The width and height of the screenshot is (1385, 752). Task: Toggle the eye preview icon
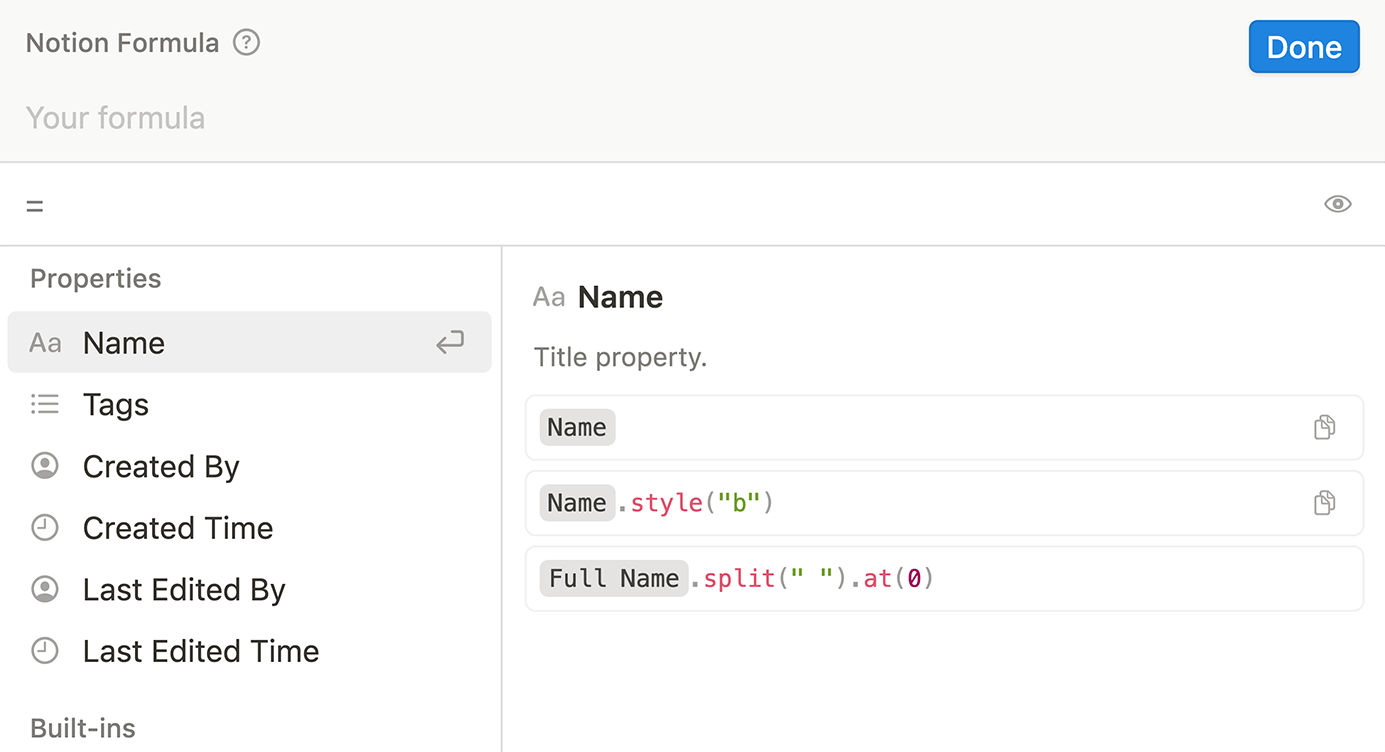[1338, 204]
